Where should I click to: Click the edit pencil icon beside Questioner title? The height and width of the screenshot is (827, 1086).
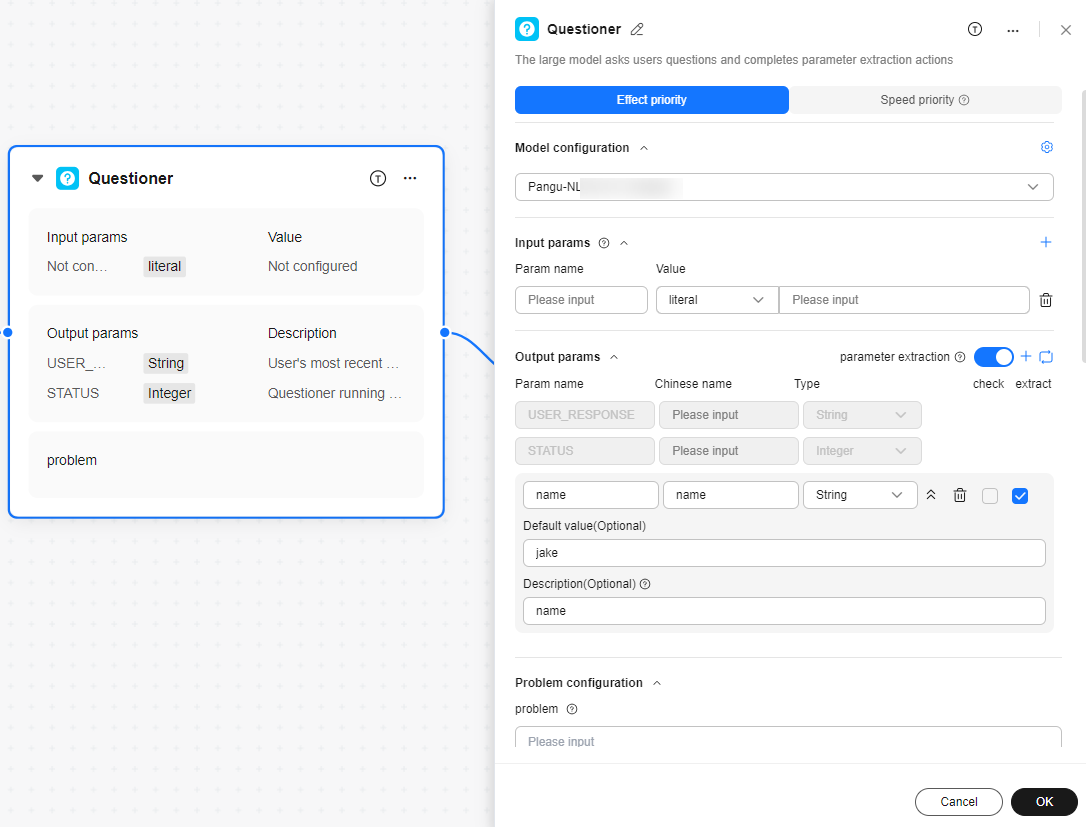pyautogui.click(x=637, y=30)
